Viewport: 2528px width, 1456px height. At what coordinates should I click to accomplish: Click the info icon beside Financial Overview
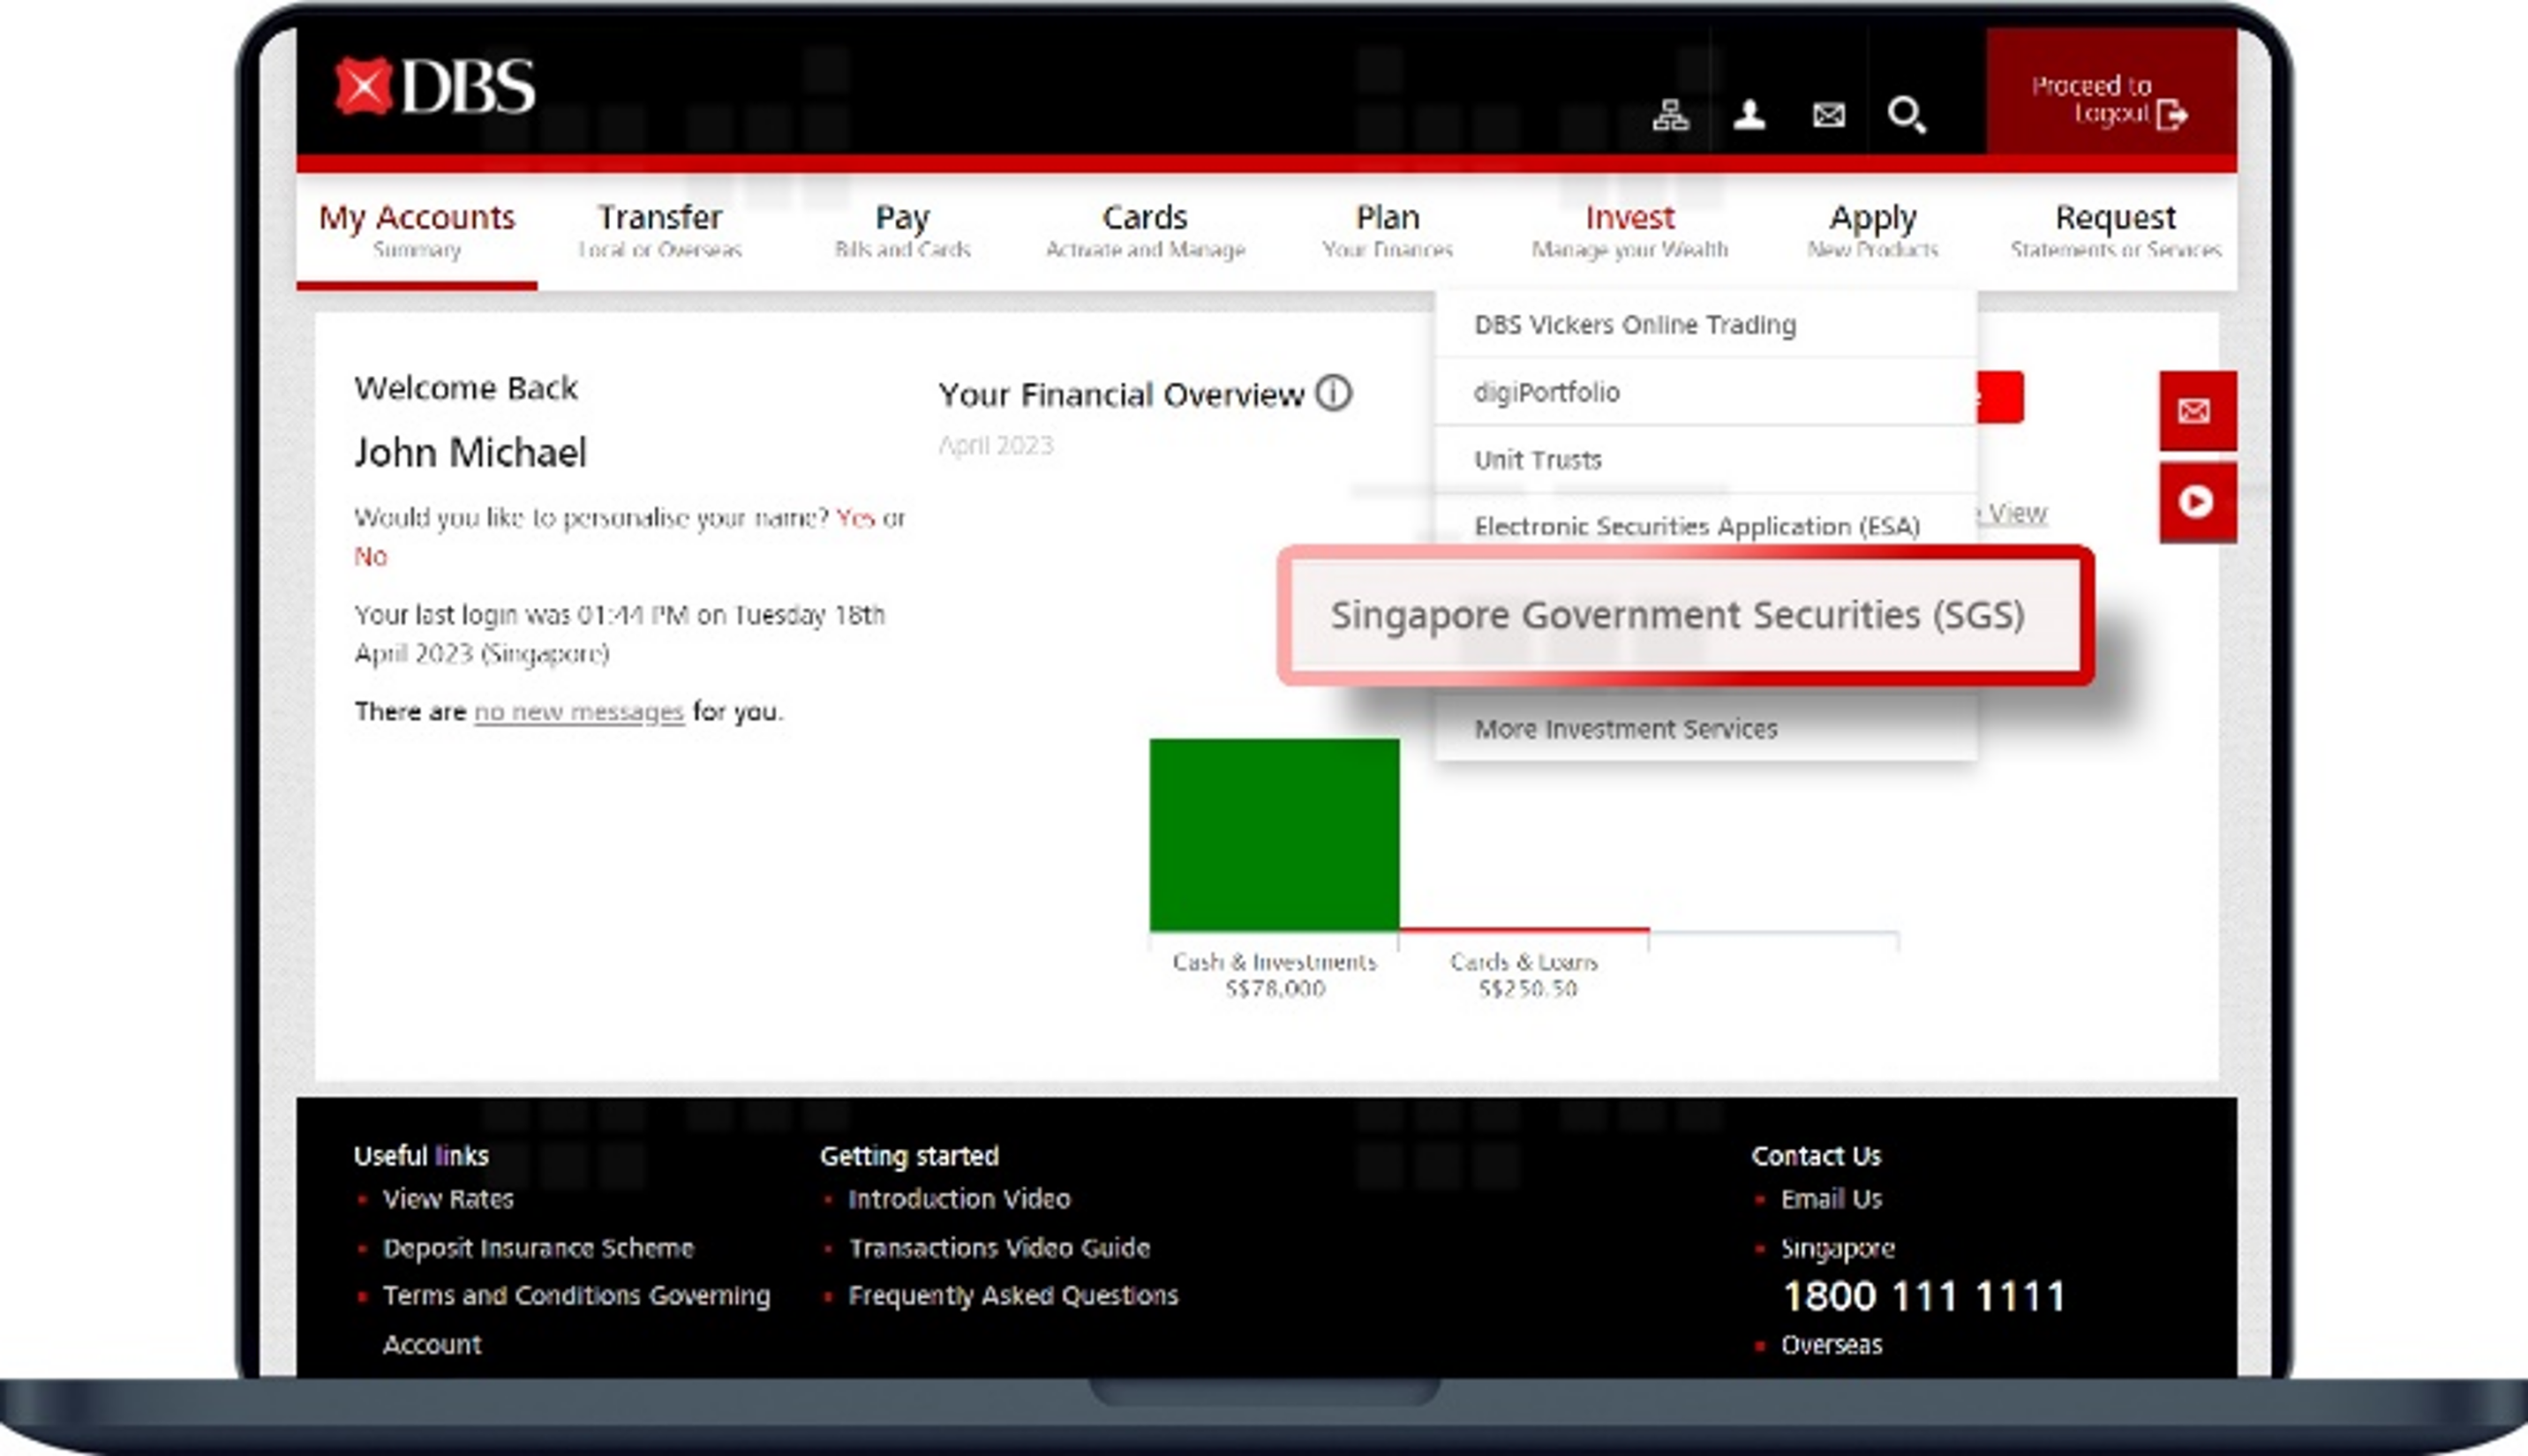1333,393
